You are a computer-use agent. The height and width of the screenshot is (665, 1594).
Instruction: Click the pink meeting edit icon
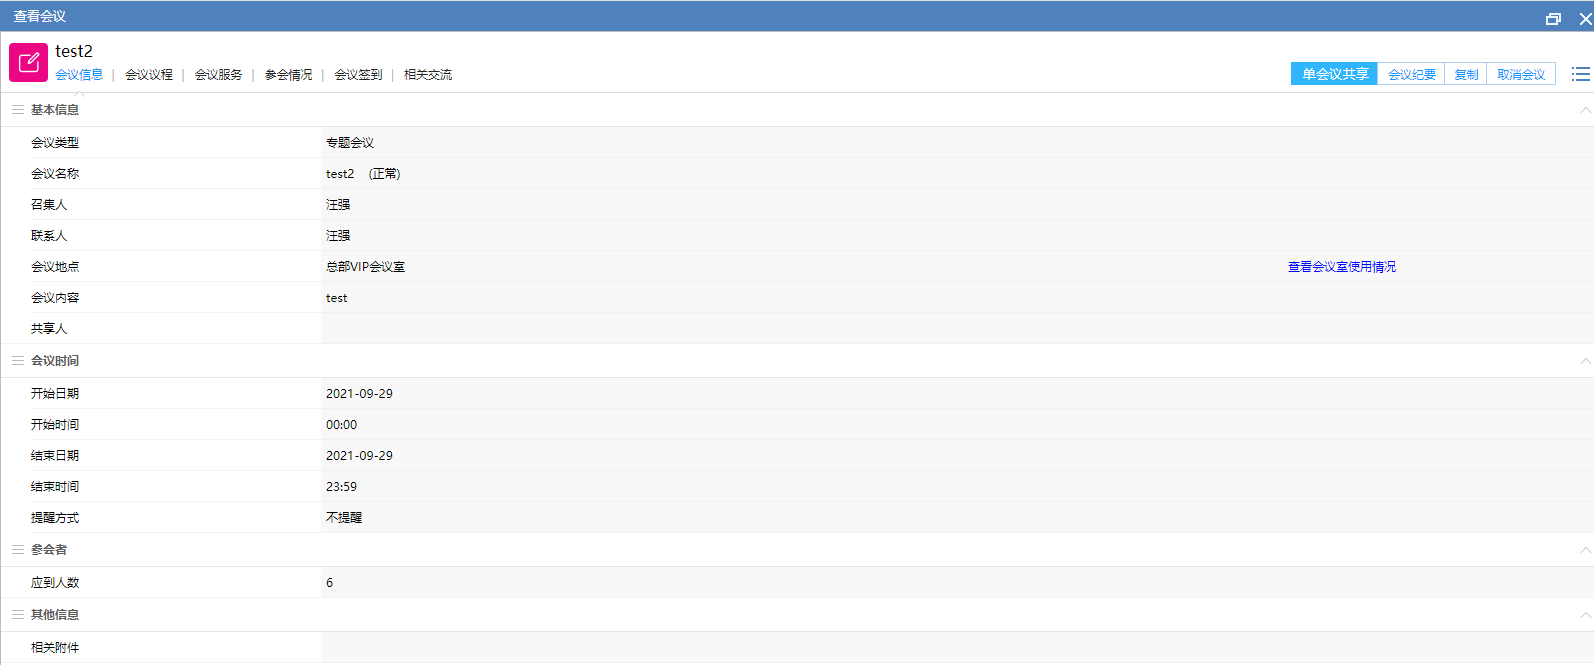28,62
